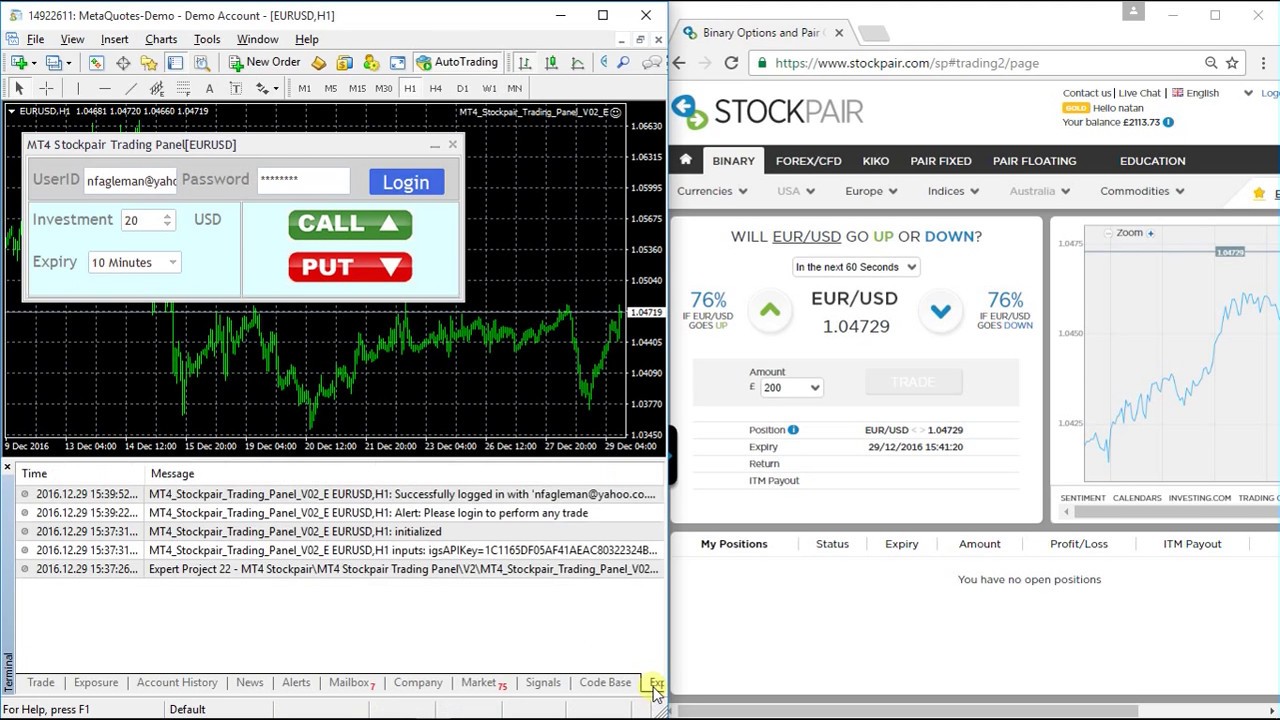The width and height of the screenshot is (1280, 720).
Task: Select the text 'A' tool
Action: [x=209, y=88]
